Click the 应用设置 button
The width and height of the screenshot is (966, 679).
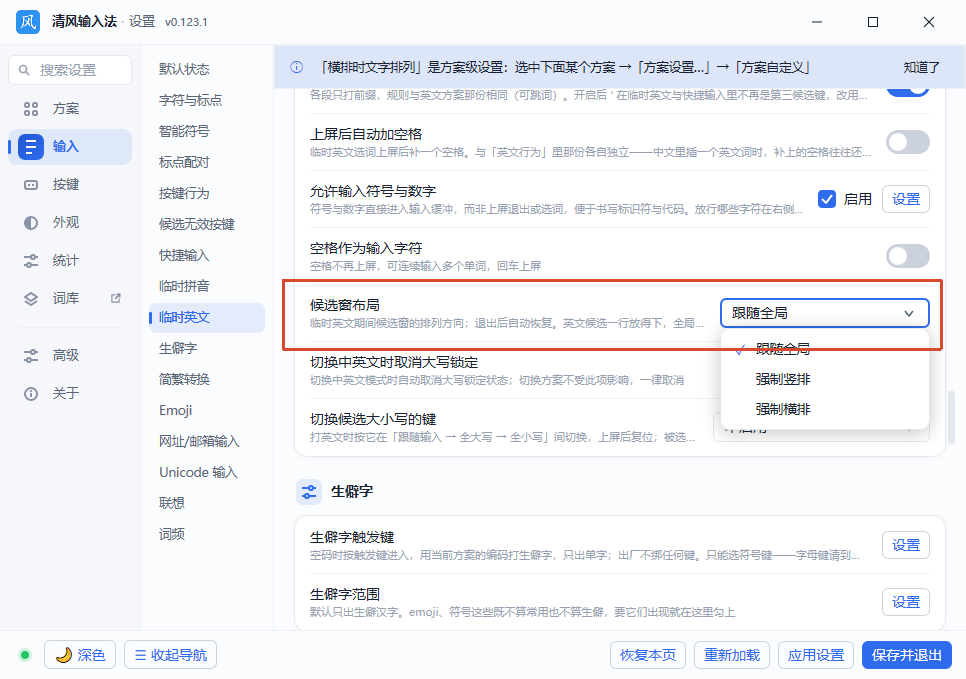click(816, 655)
